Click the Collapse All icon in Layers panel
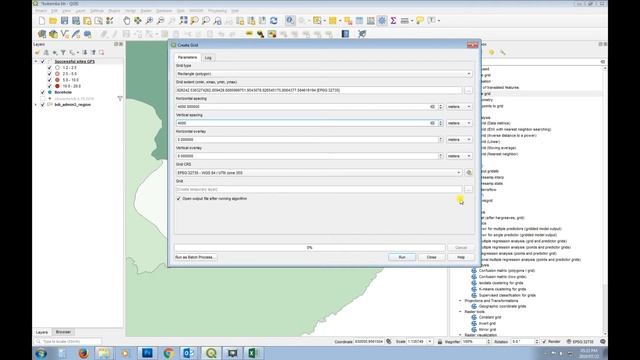Screen dimensions: 640x360 point(93,52)
